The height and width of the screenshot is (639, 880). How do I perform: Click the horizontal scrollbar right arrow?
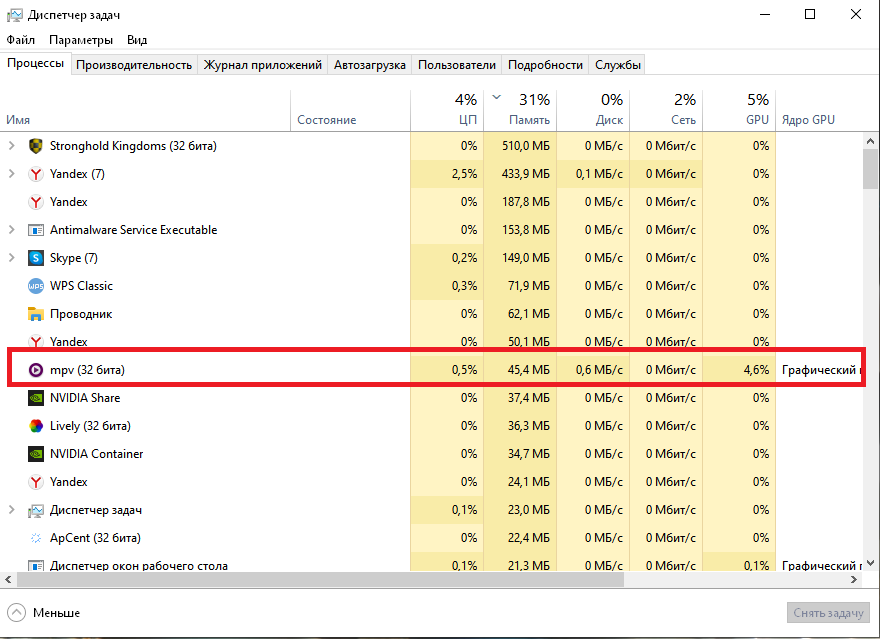coord(854,580)
